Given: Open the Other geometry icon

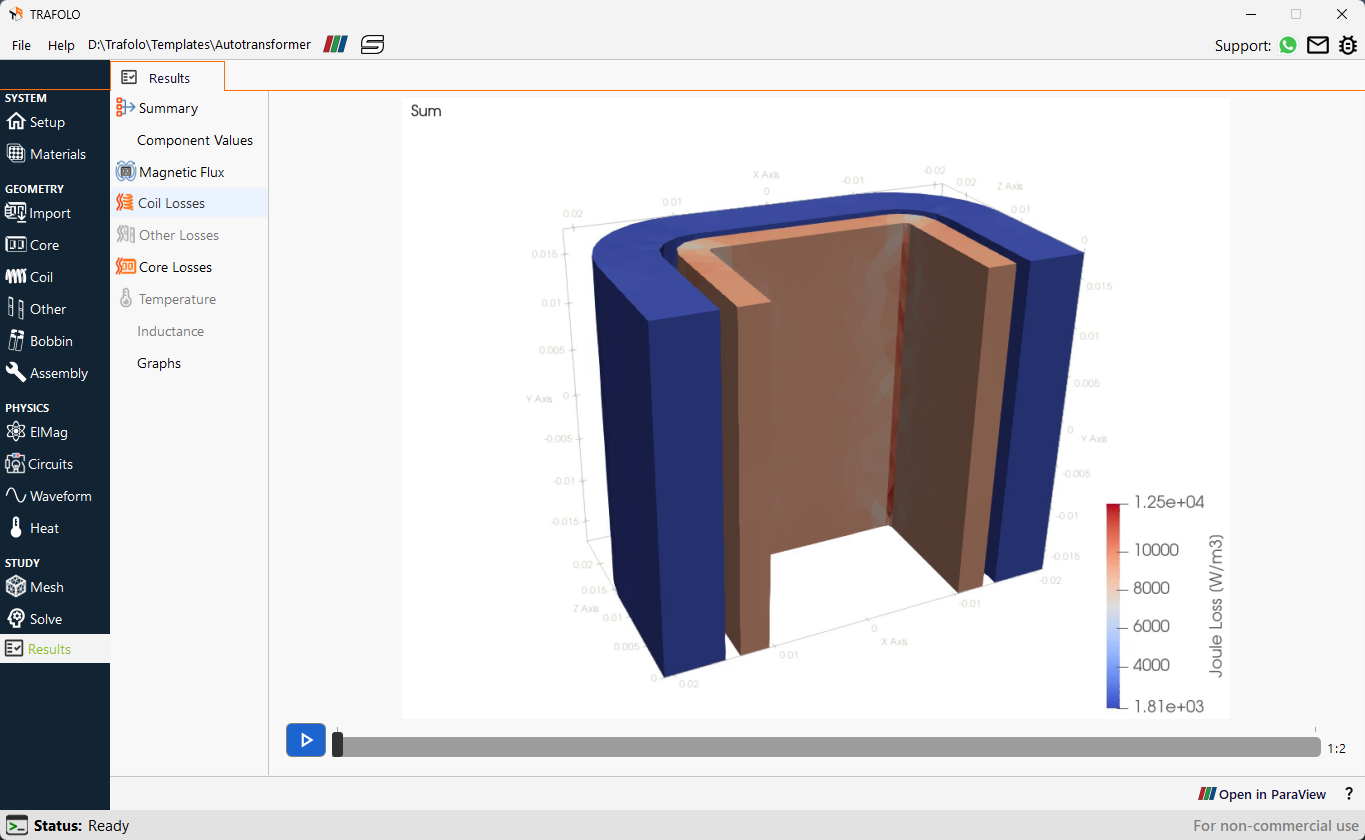Looking at the screenshot, I should [15, 309].
